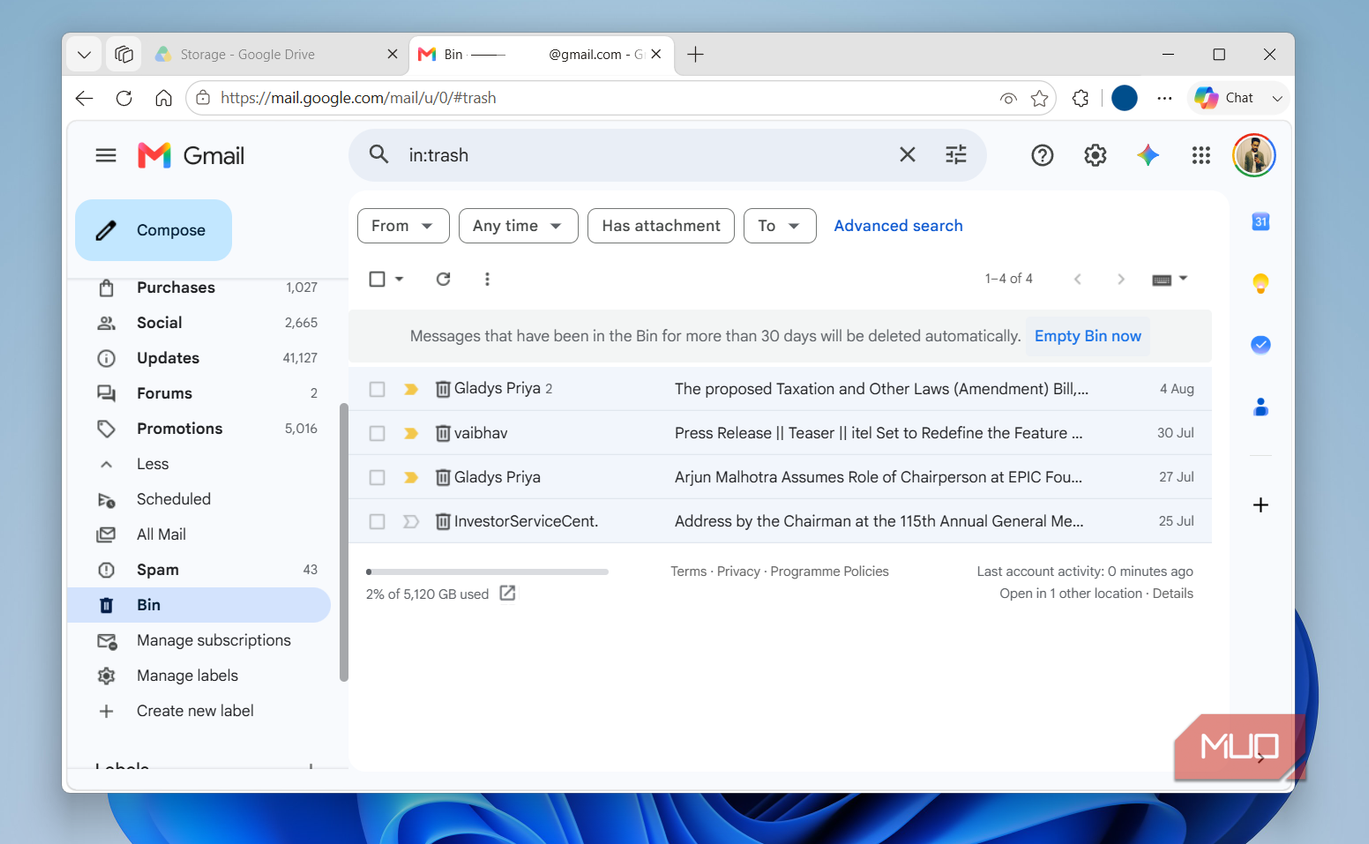
Task: Open the Bin folder in the sidebar
Action: [x=199, y=605]
